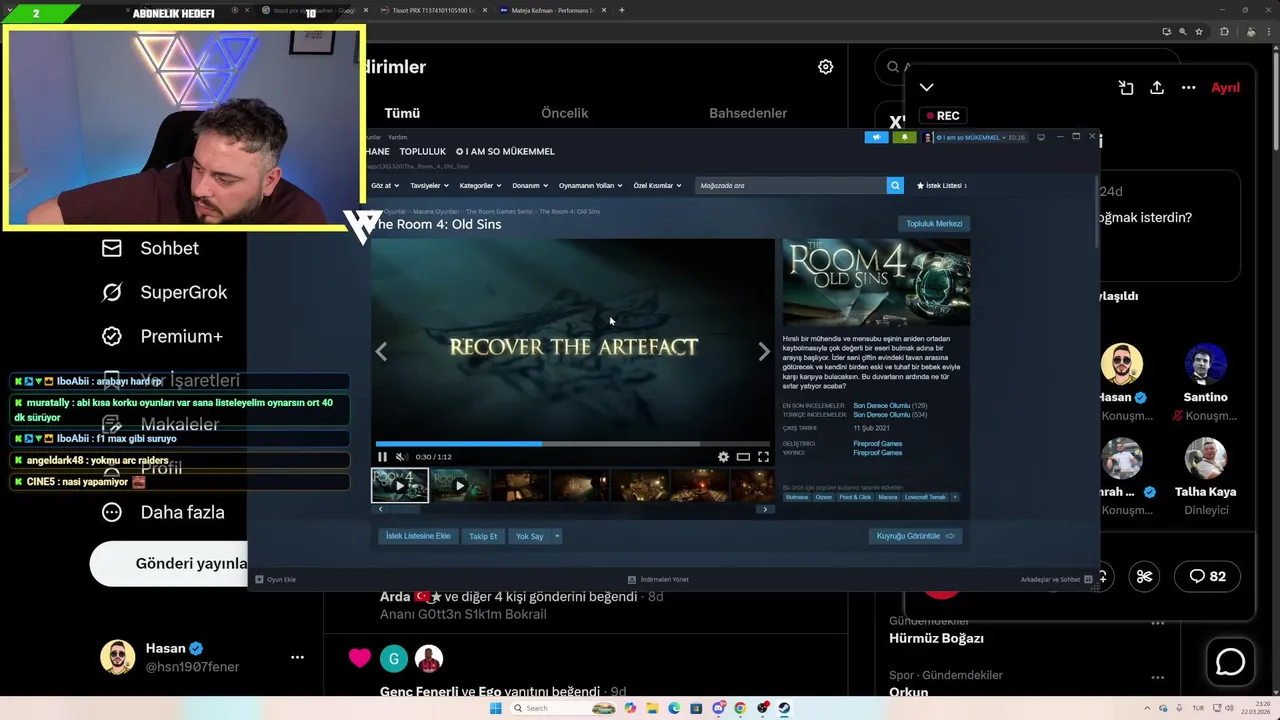Open SuperGrok in X sidebar
1280x720 pixels.
click(x=164, y=292)
